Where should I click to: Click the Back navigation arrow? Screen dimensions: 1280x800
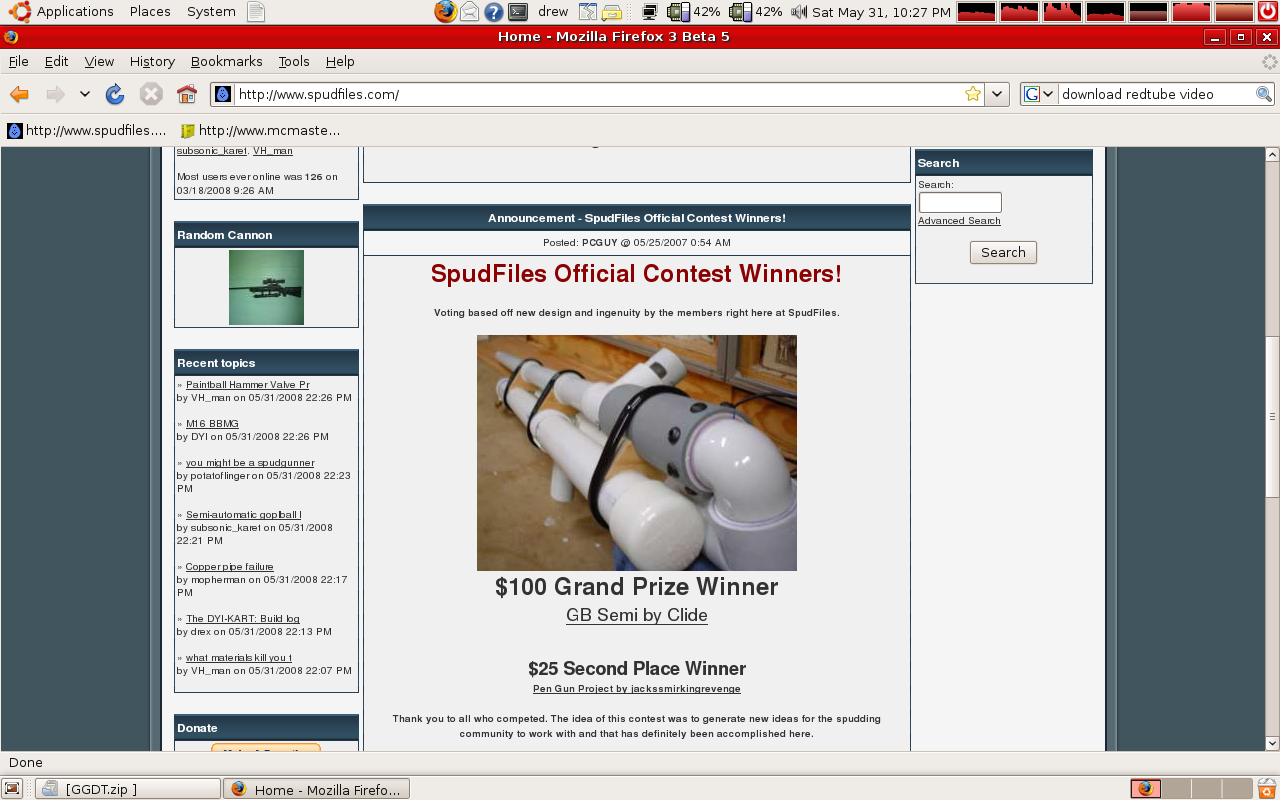(x=19, y=94)
